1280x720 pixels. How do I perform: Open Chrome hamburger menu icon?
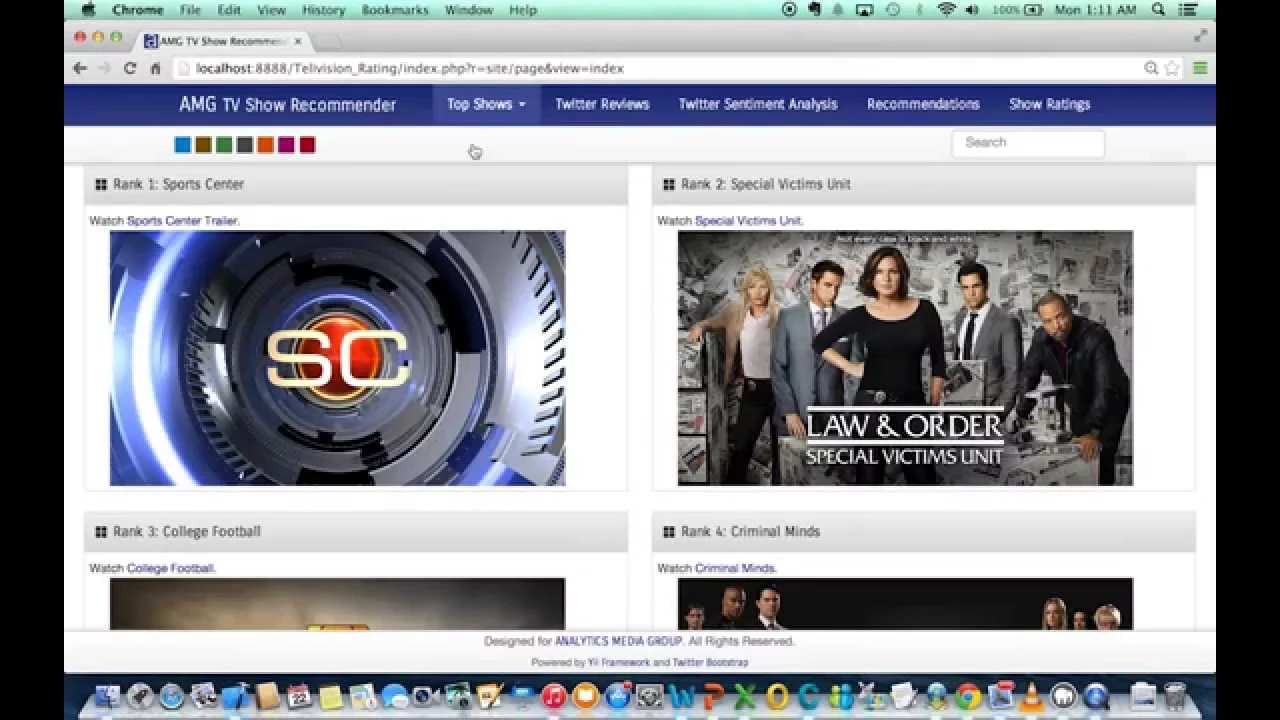tap(1200, 68)
